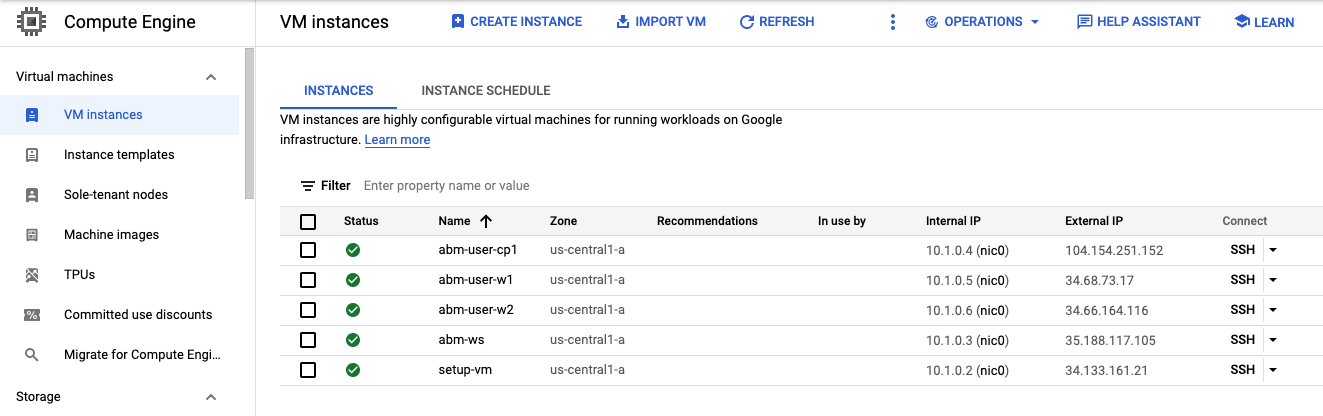The width and height of the screenshot is (1323, 416).
Task: Select the checkbox for abm-user-w2
Action: pyautogui.click(x=308, y=310)
